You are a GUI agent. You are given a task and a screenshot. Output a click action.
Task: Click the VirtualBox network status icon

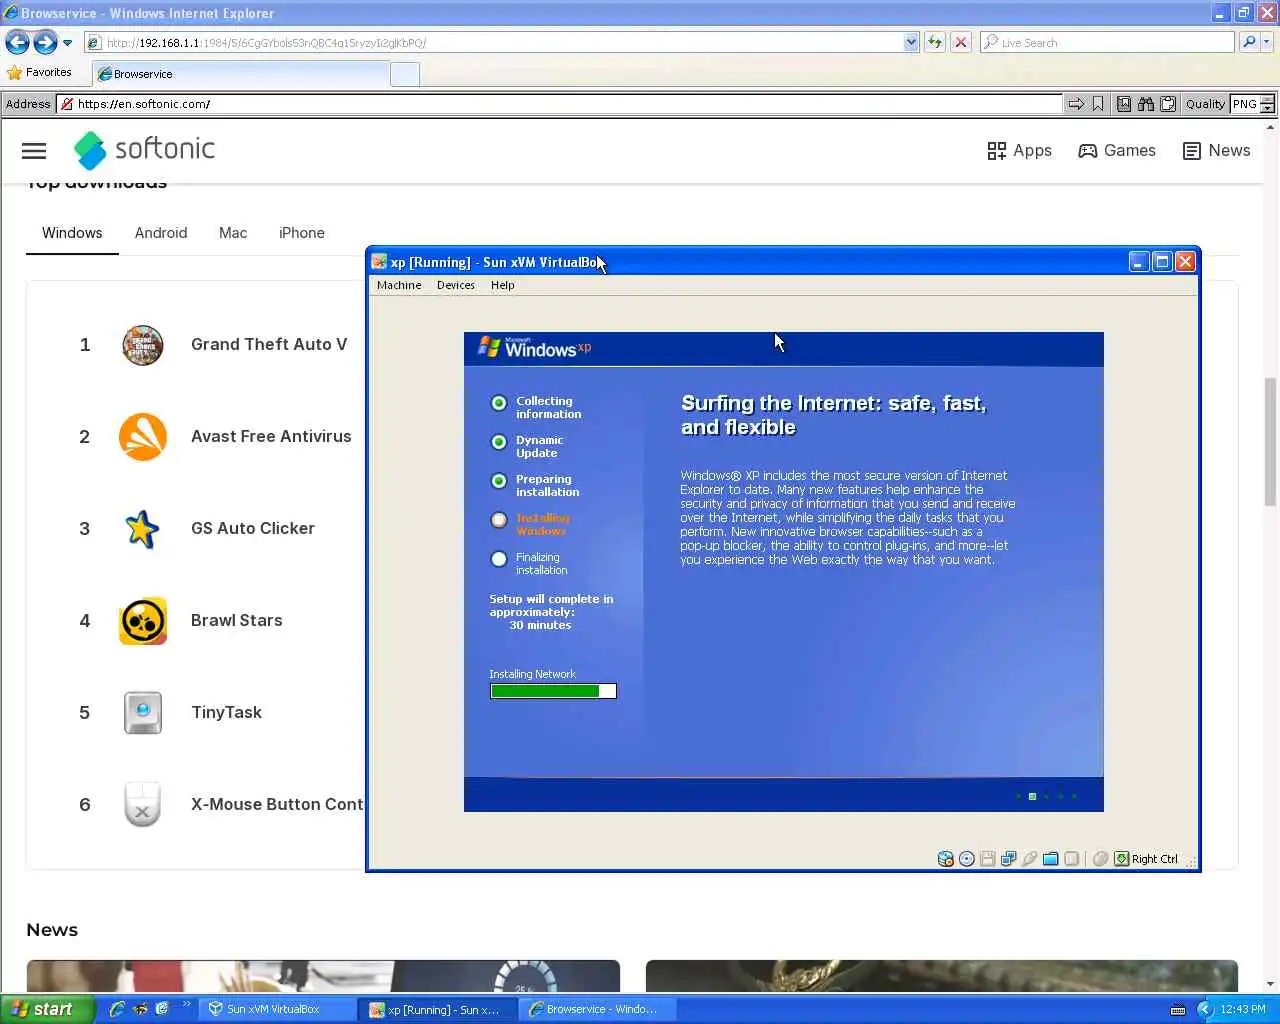(x=1009, y=859)
